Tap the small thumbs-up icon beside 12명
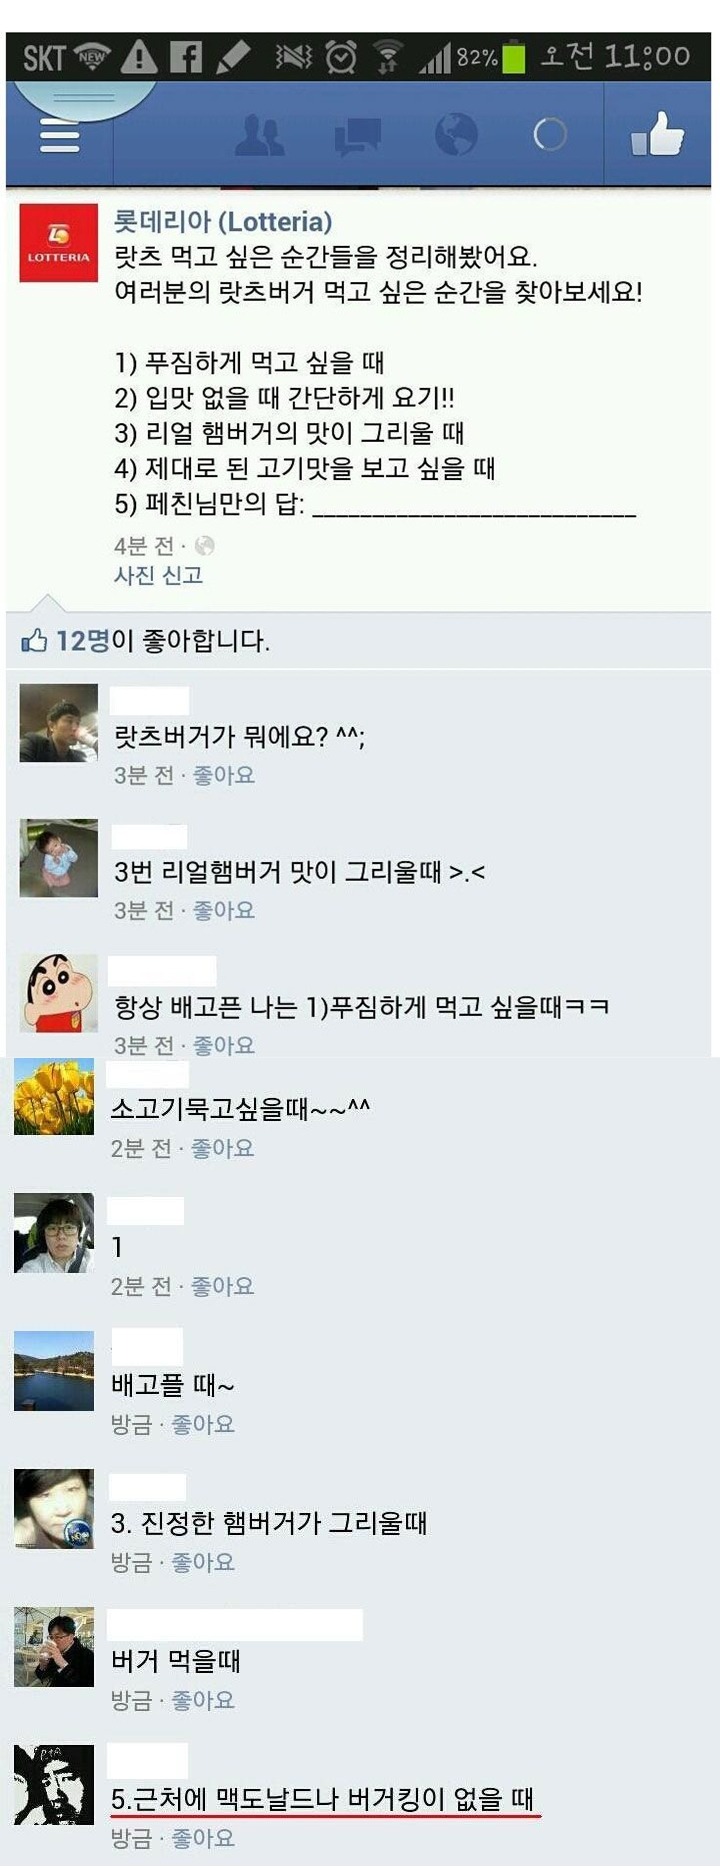 pos(34,640)
